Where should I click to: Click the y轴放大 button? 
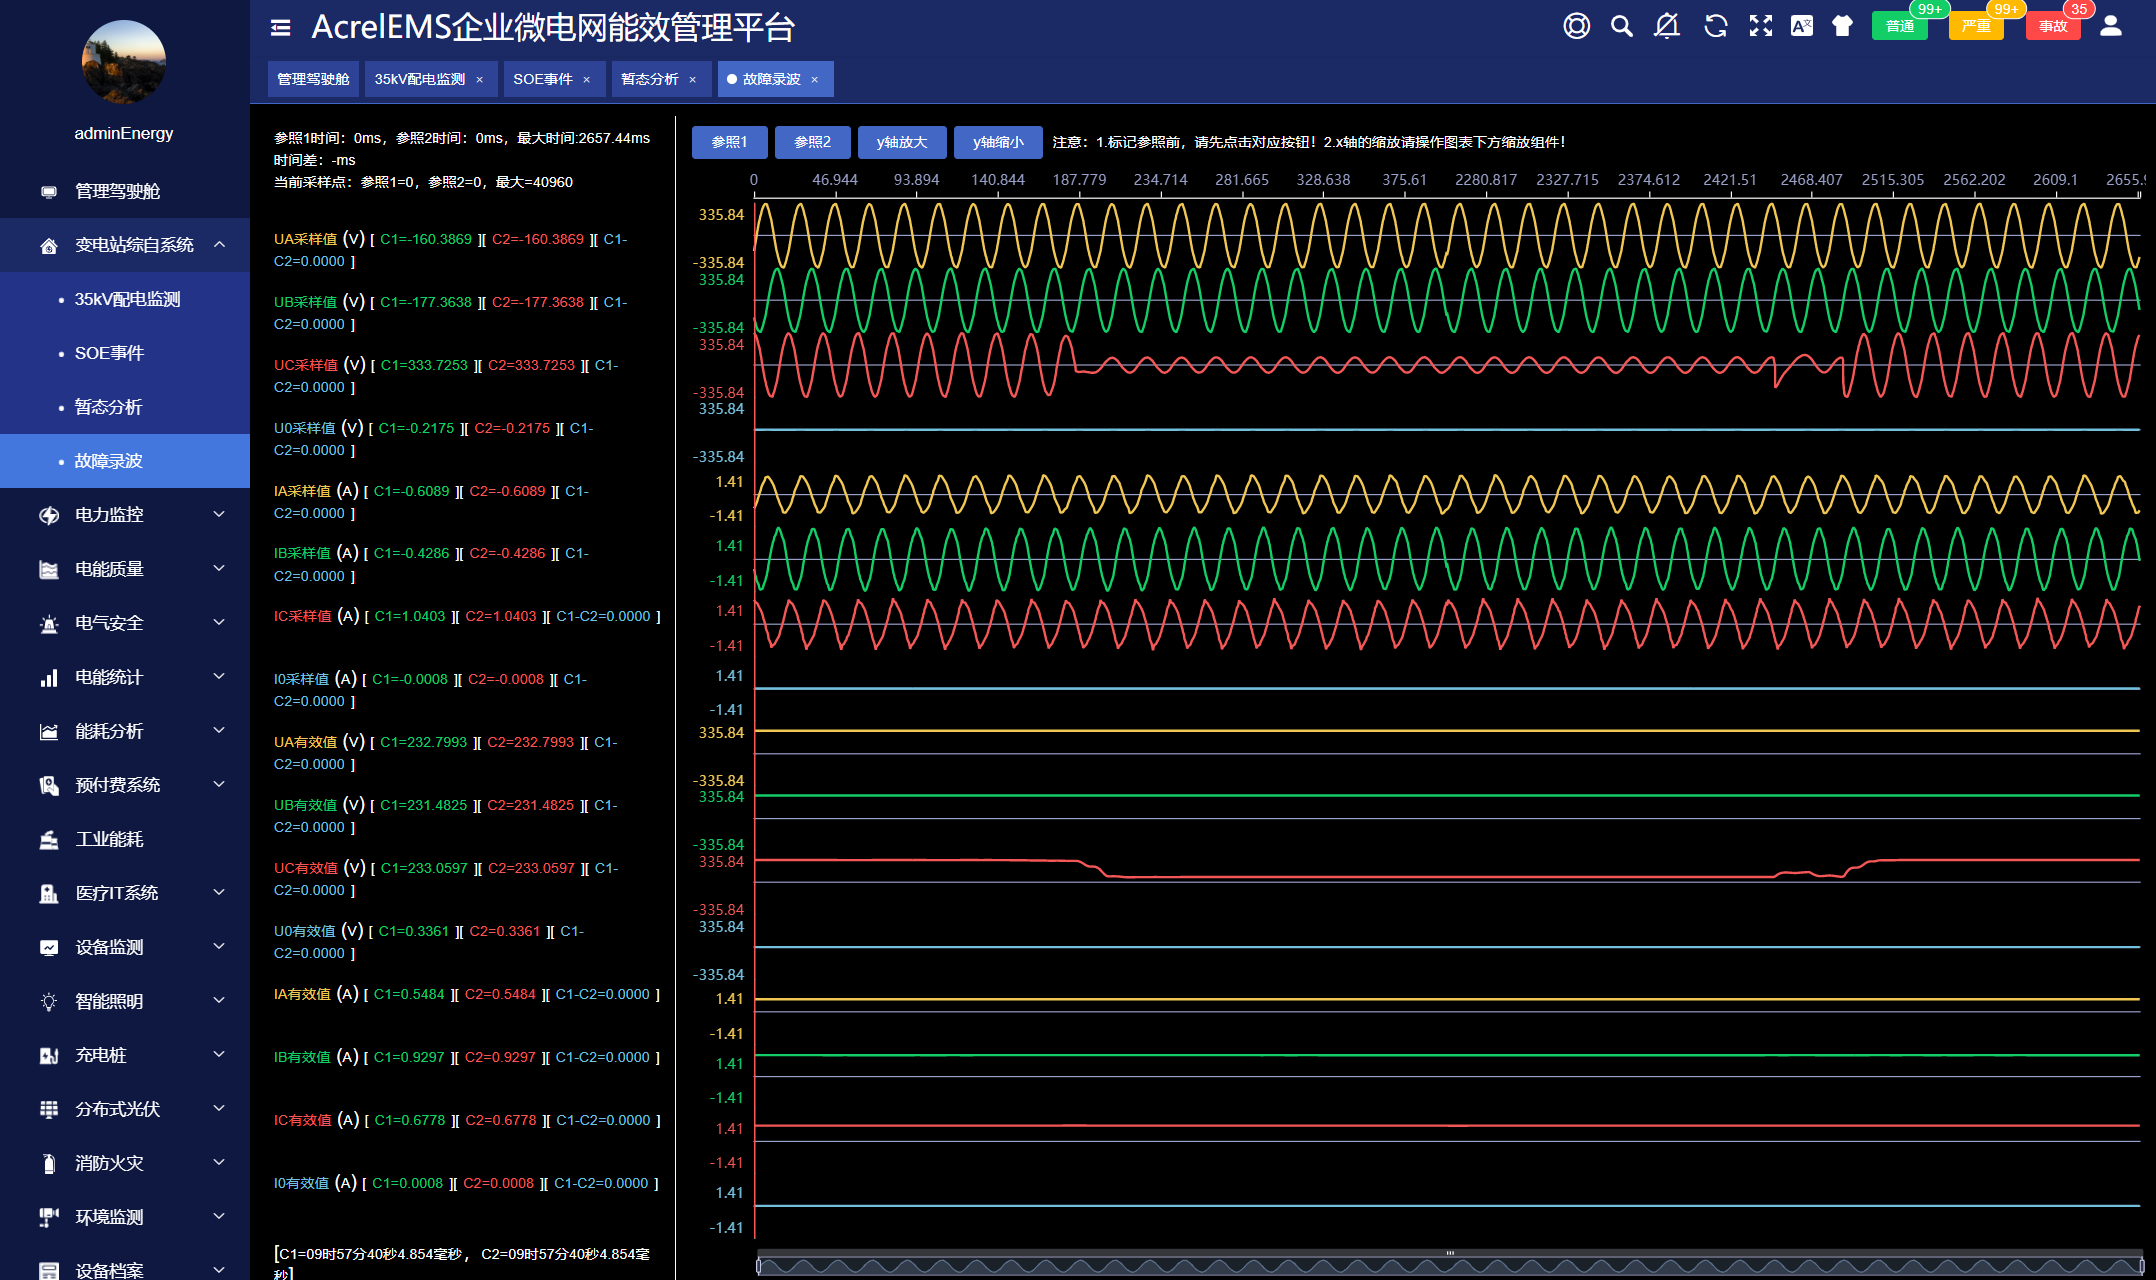click(901, 142)
